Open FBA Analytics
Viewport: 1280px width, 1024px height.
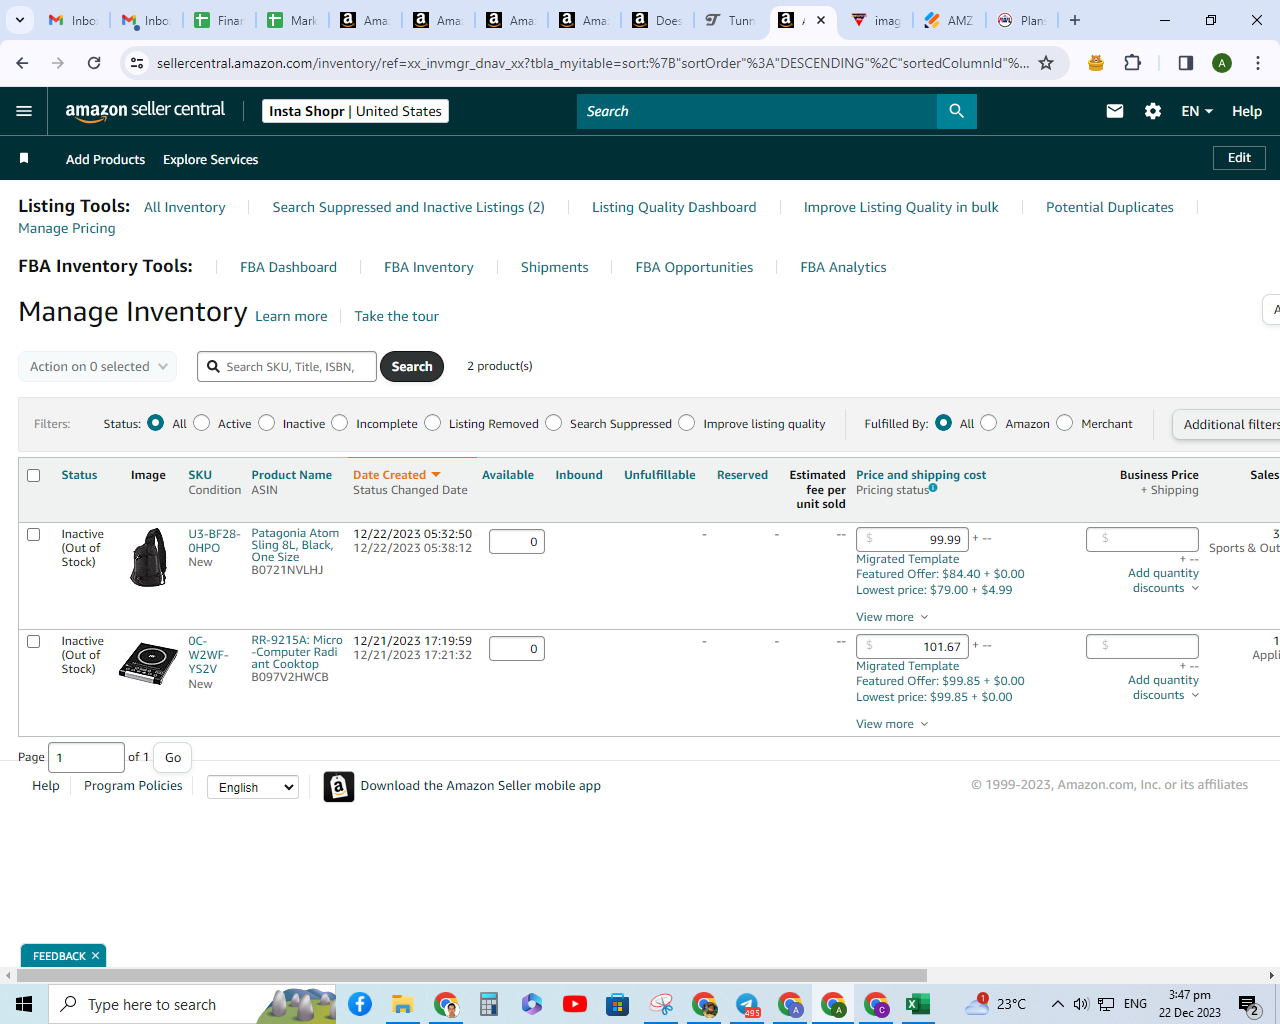(843, 267)
